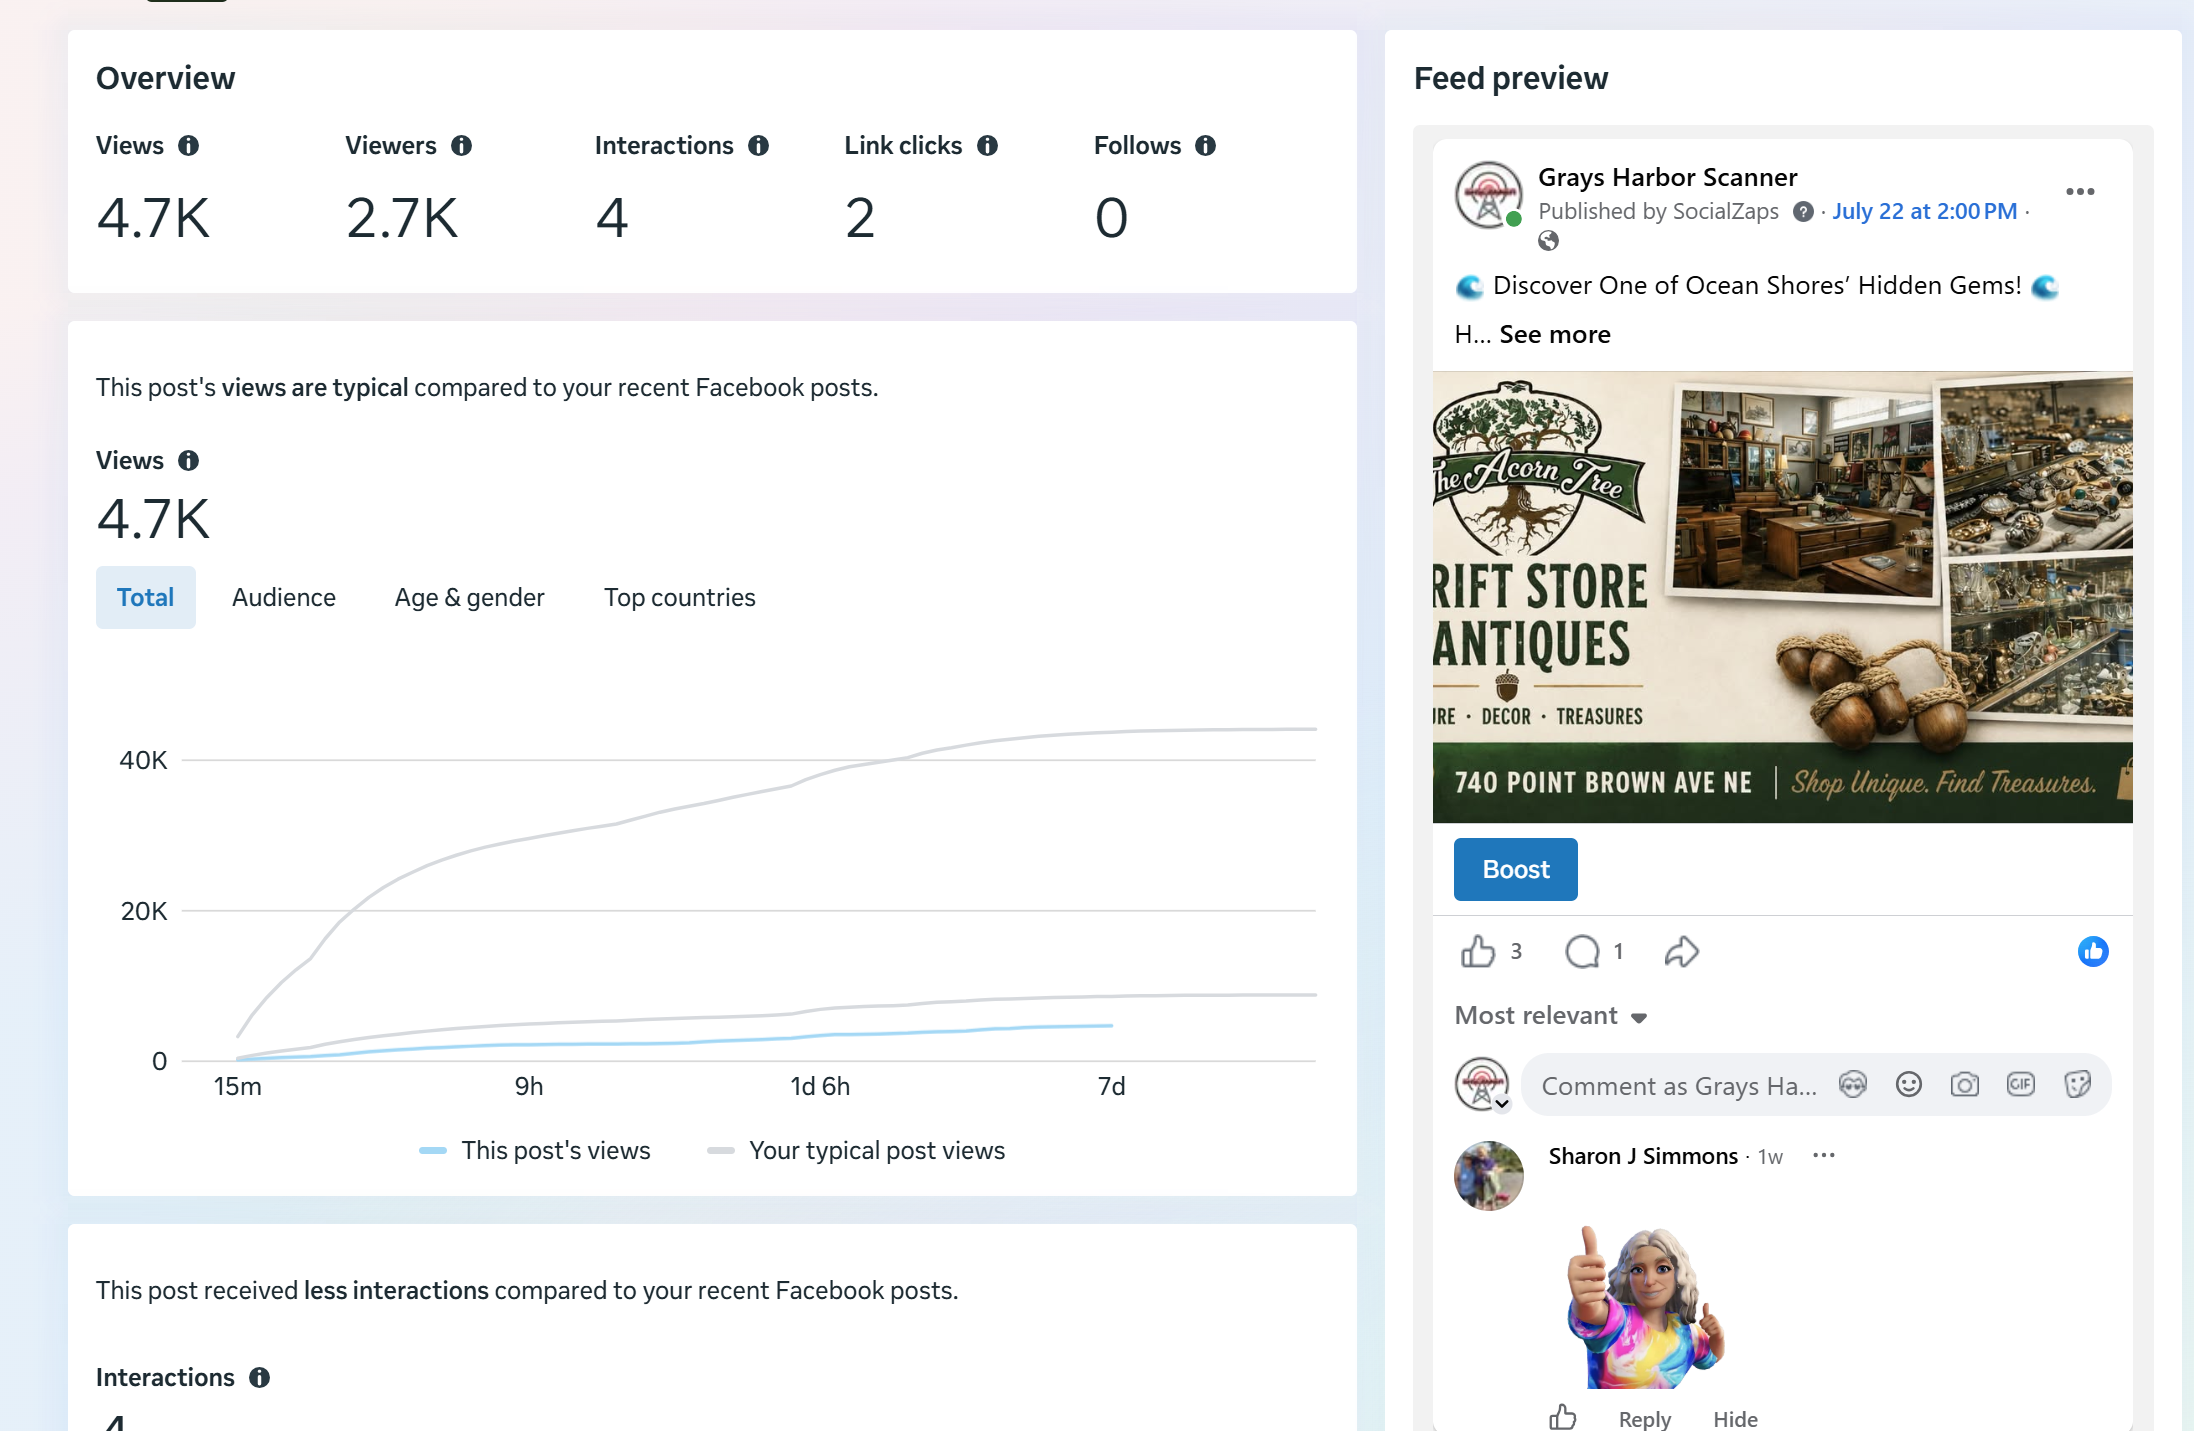Hide Sharon J Simmons' comment
Image resolution: width=2194 pixels, height=1431 pixels.
tap(1736, 1419)
